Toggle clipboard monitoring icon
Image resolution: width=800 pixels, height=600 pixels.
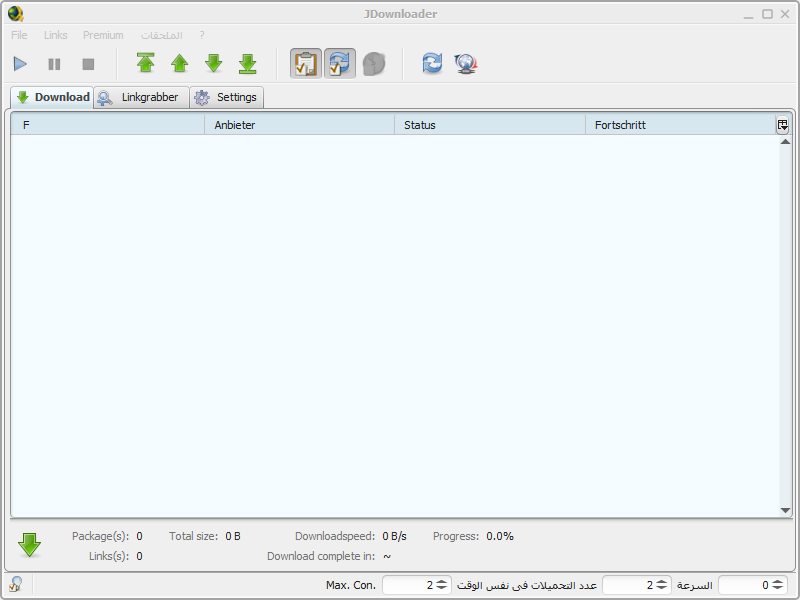click(x=306, y=64)
